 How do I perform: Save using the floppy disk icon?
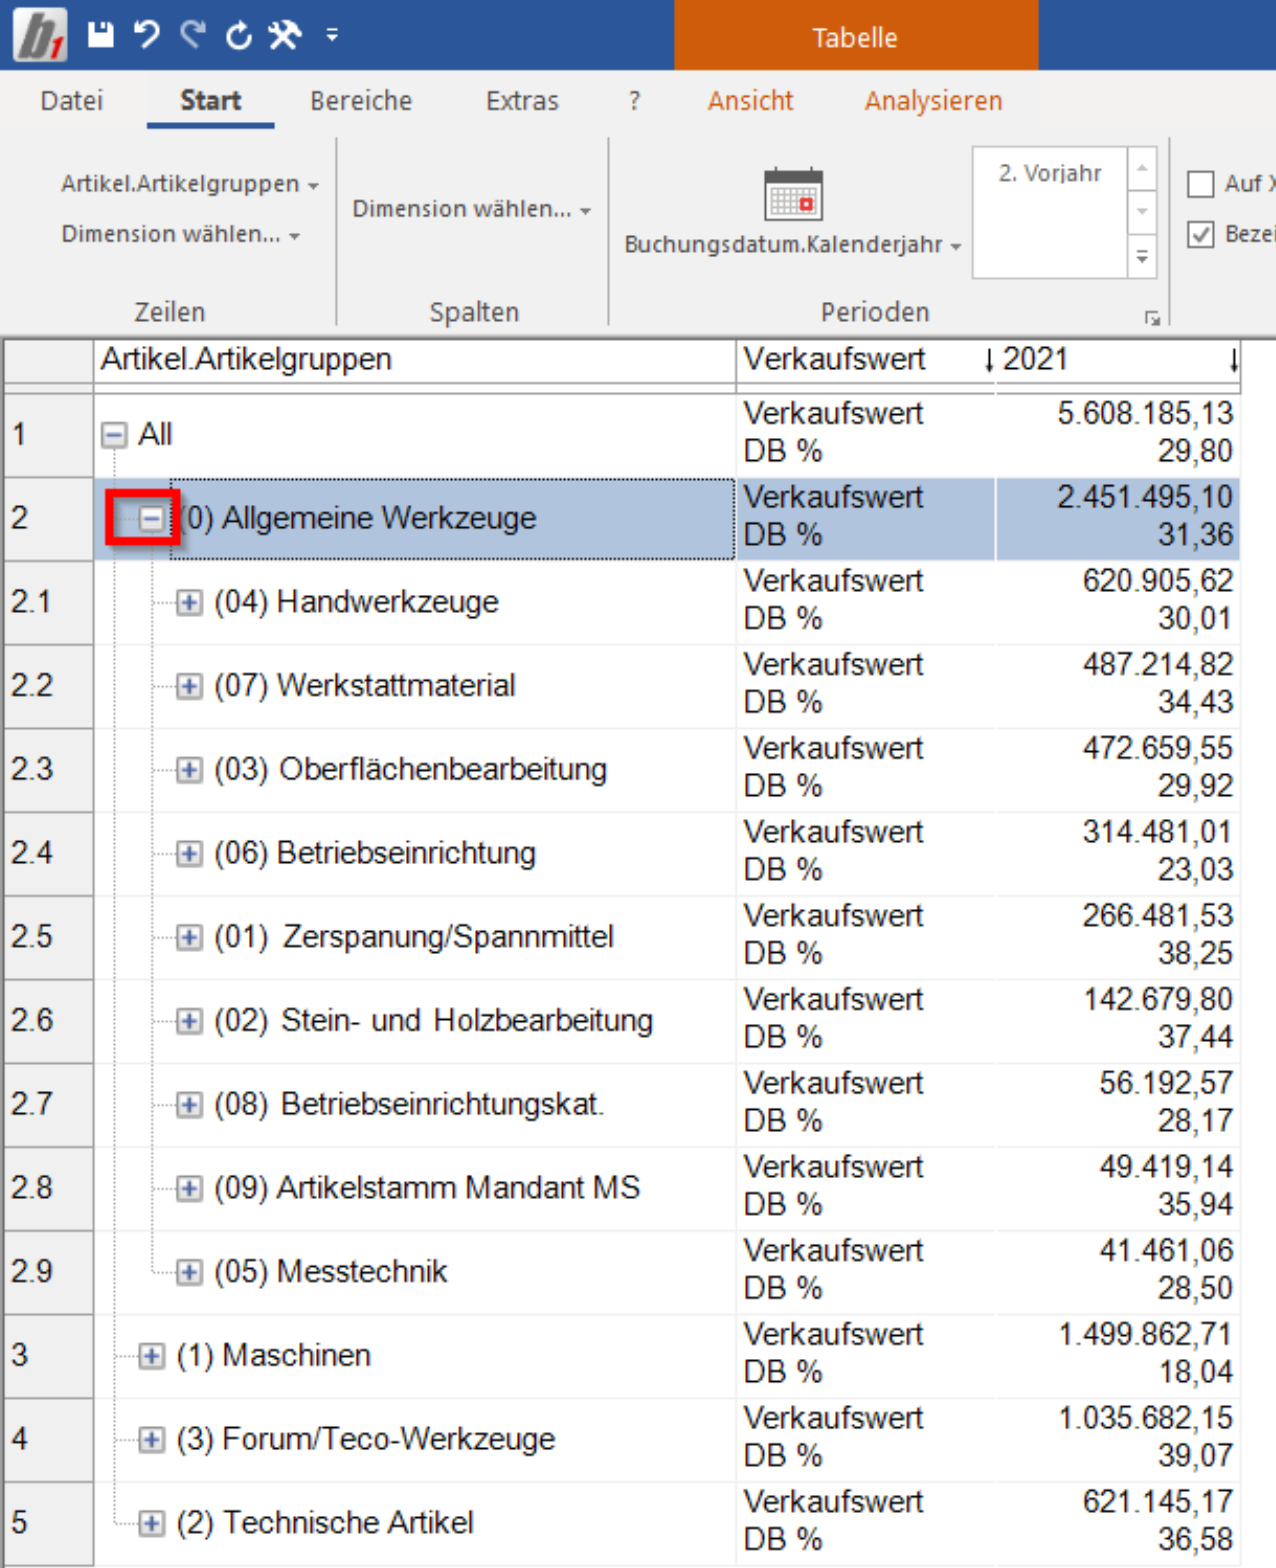[100, 35]
